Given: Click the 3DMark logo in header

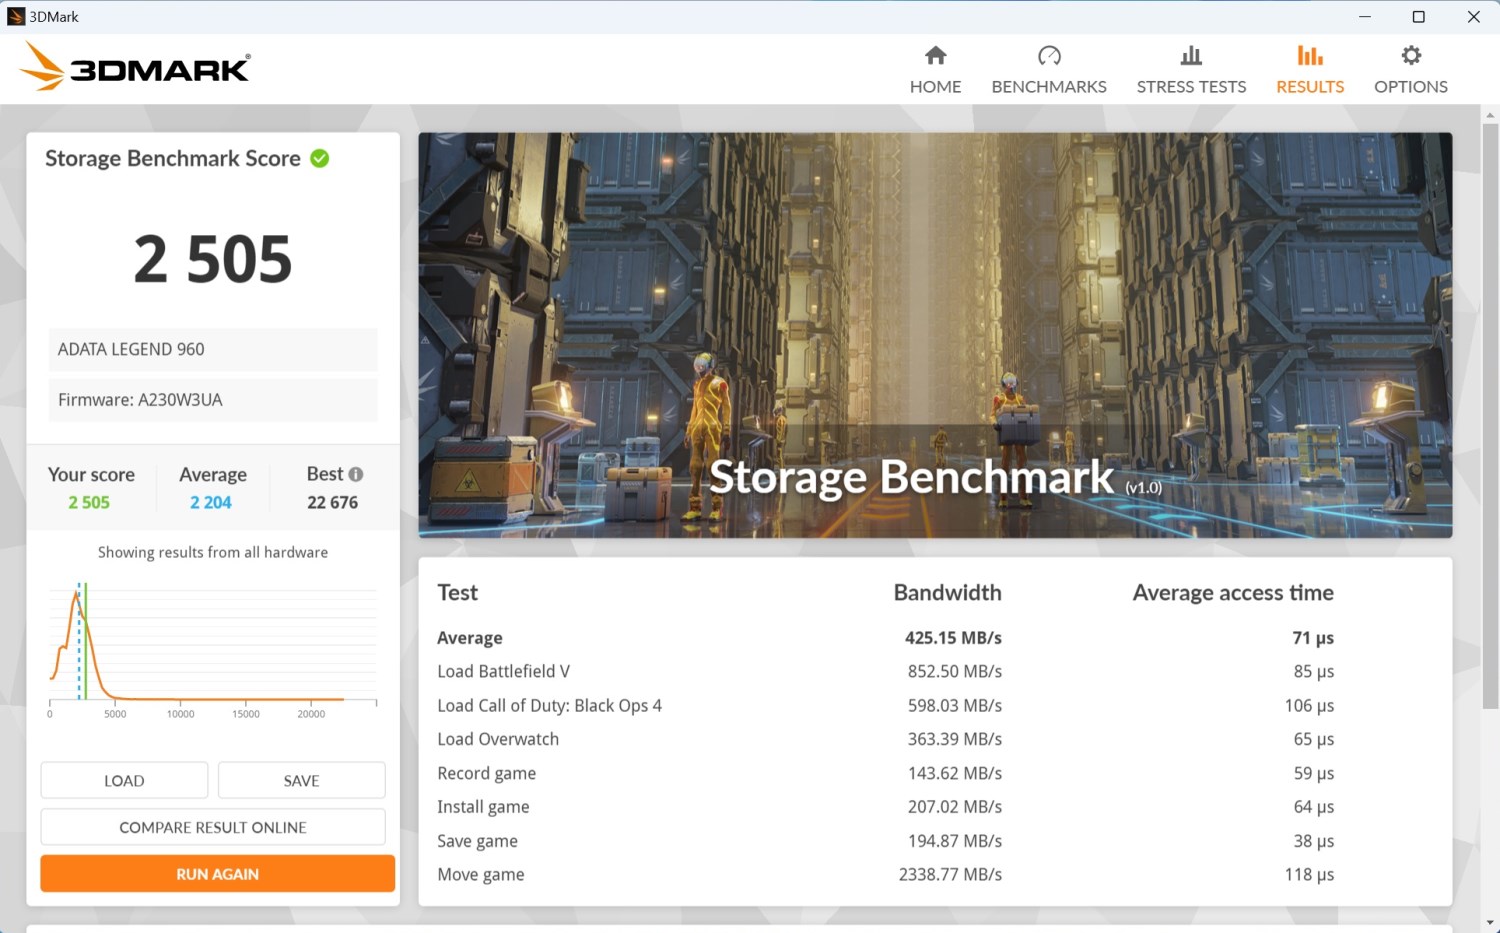Looking at the screenshot, I should [x=135, y=67].
